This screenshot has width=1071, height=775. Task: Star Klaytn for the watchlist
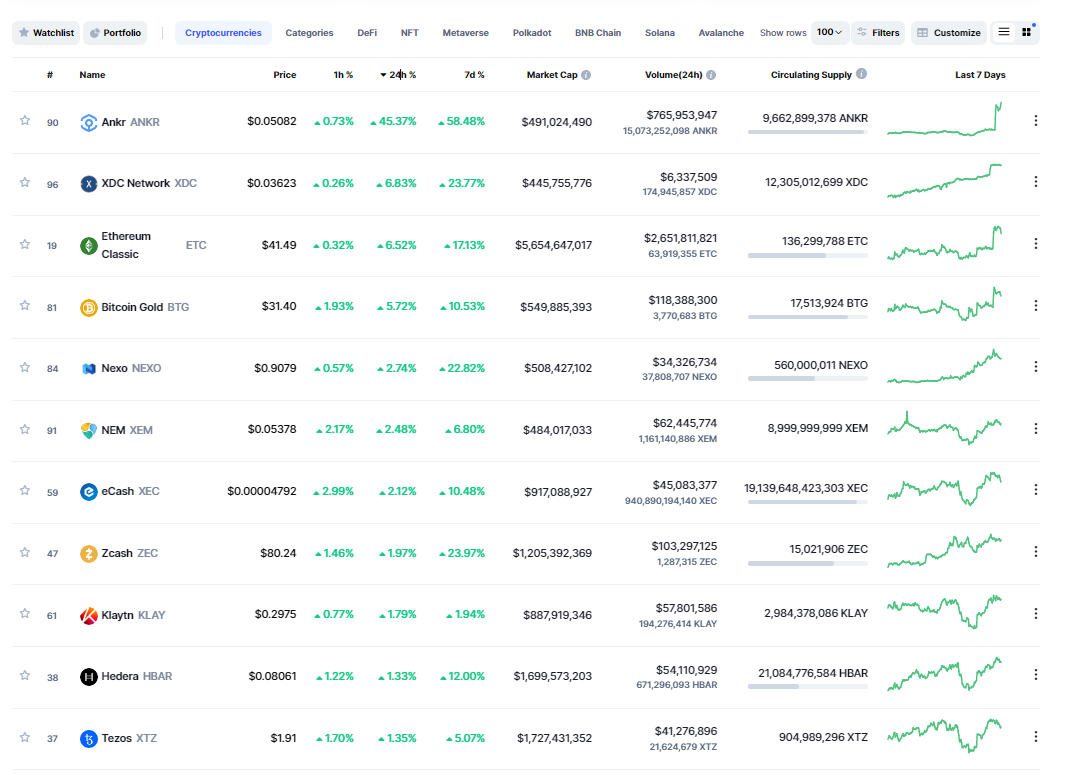click(25, 614)
